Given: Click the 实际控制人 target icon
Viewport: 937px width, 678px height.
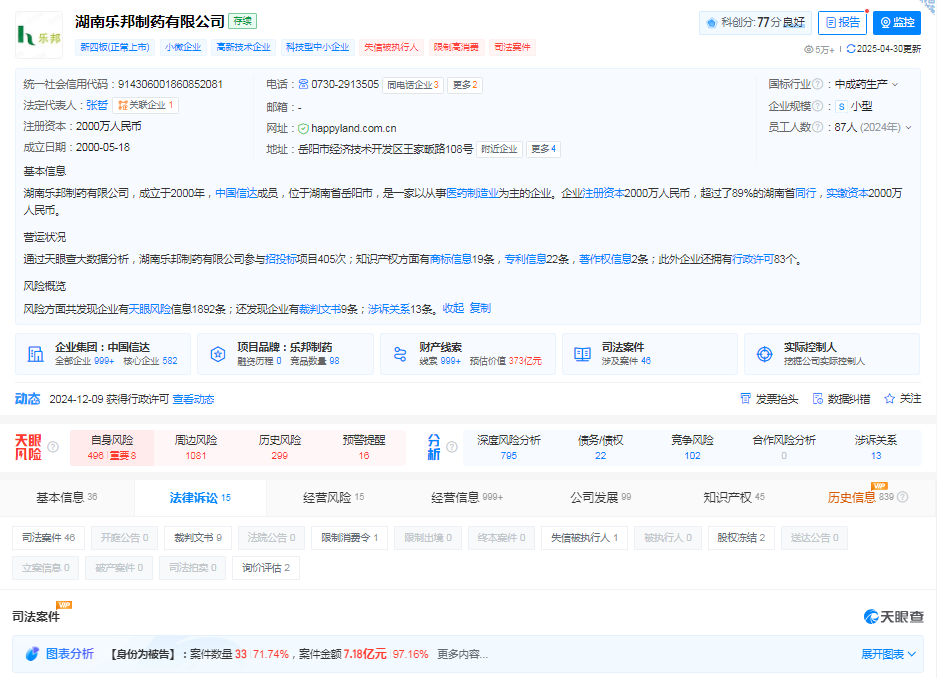Looking at the screenshot, I should pos(764,354).
